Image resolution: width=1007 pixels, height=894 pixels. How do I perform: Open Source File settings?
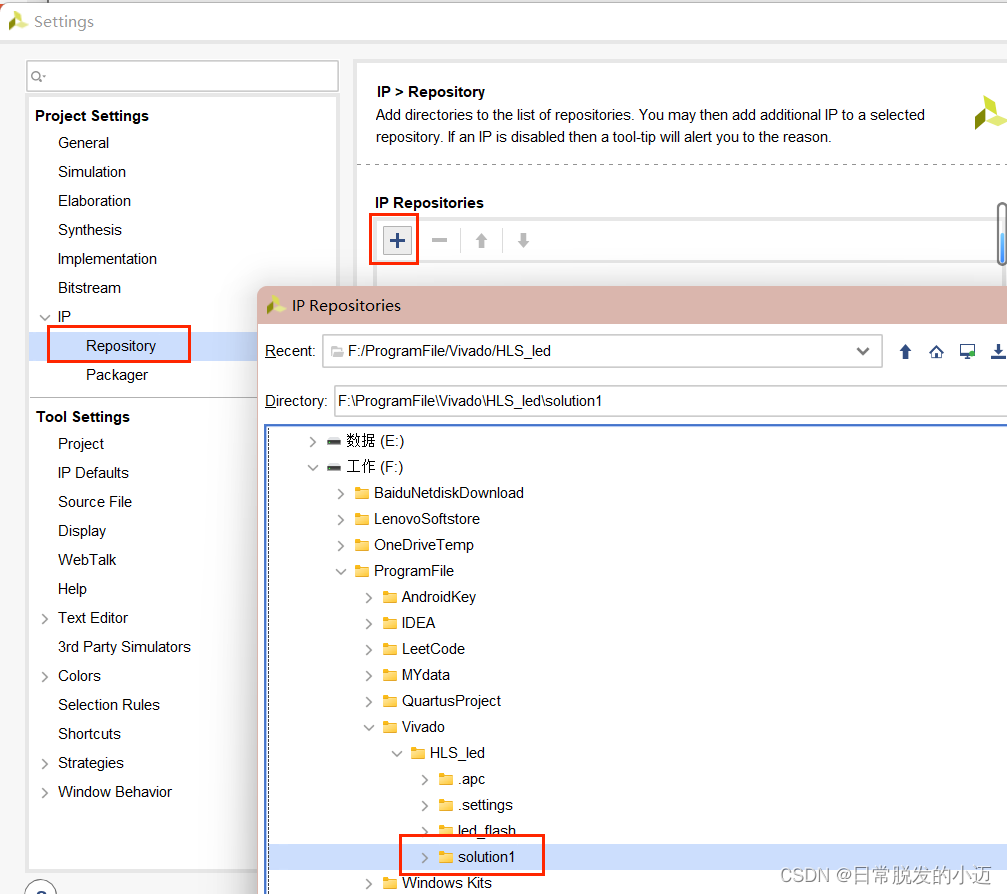point(95,502)
